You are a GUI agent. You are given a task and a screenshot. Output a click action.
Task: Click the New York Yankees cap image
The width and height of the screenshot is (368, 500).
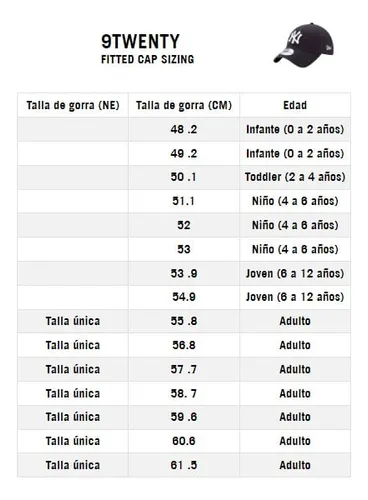(x=304, y=45)
